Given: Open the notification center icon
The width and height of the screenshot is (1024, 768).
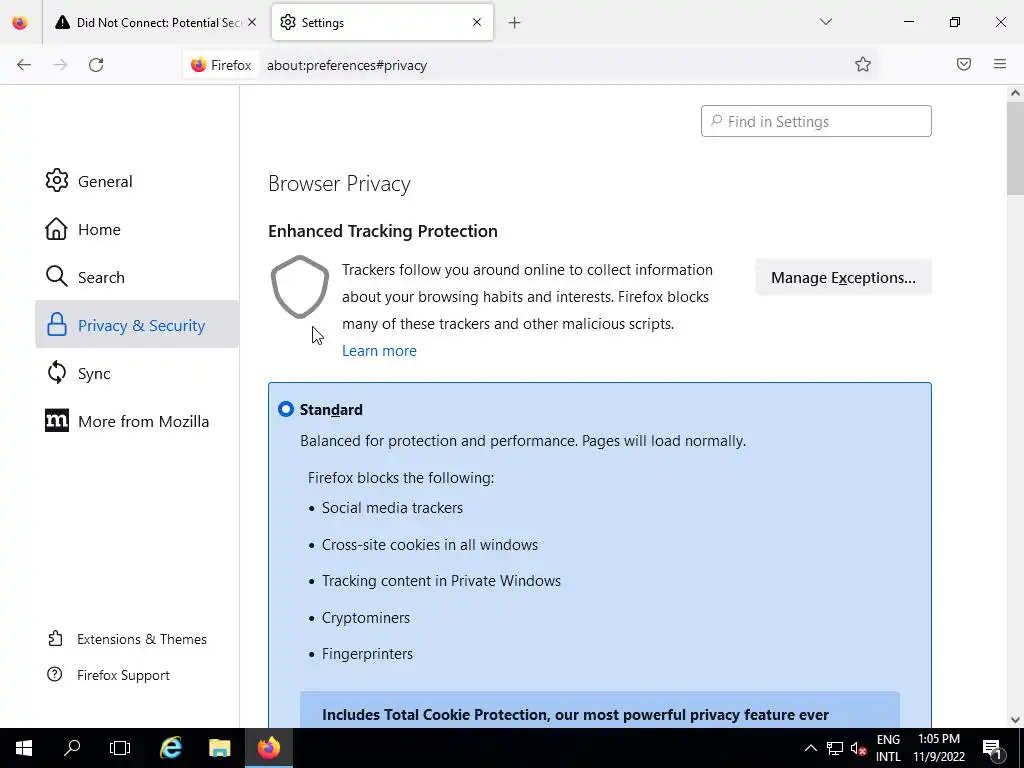Looking at the screenshot, I should tap(992, 748).
